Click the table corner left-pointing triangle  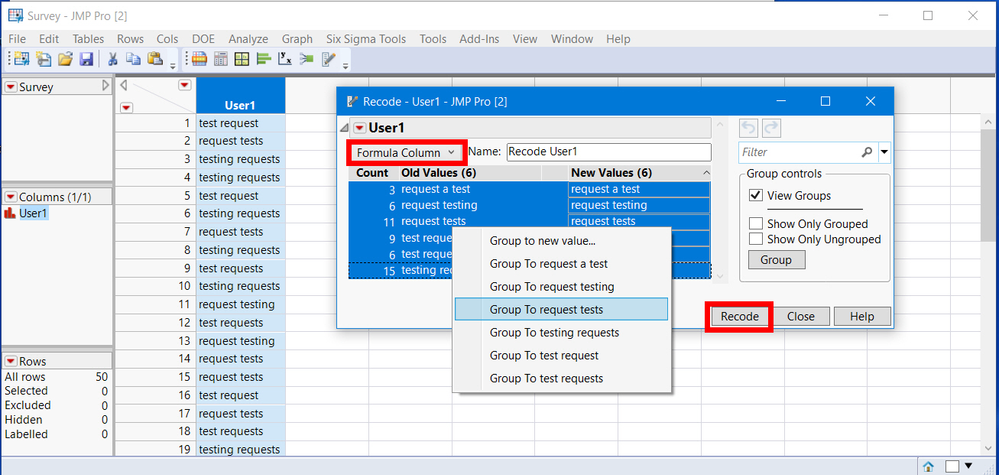click(x=124, y=85)
